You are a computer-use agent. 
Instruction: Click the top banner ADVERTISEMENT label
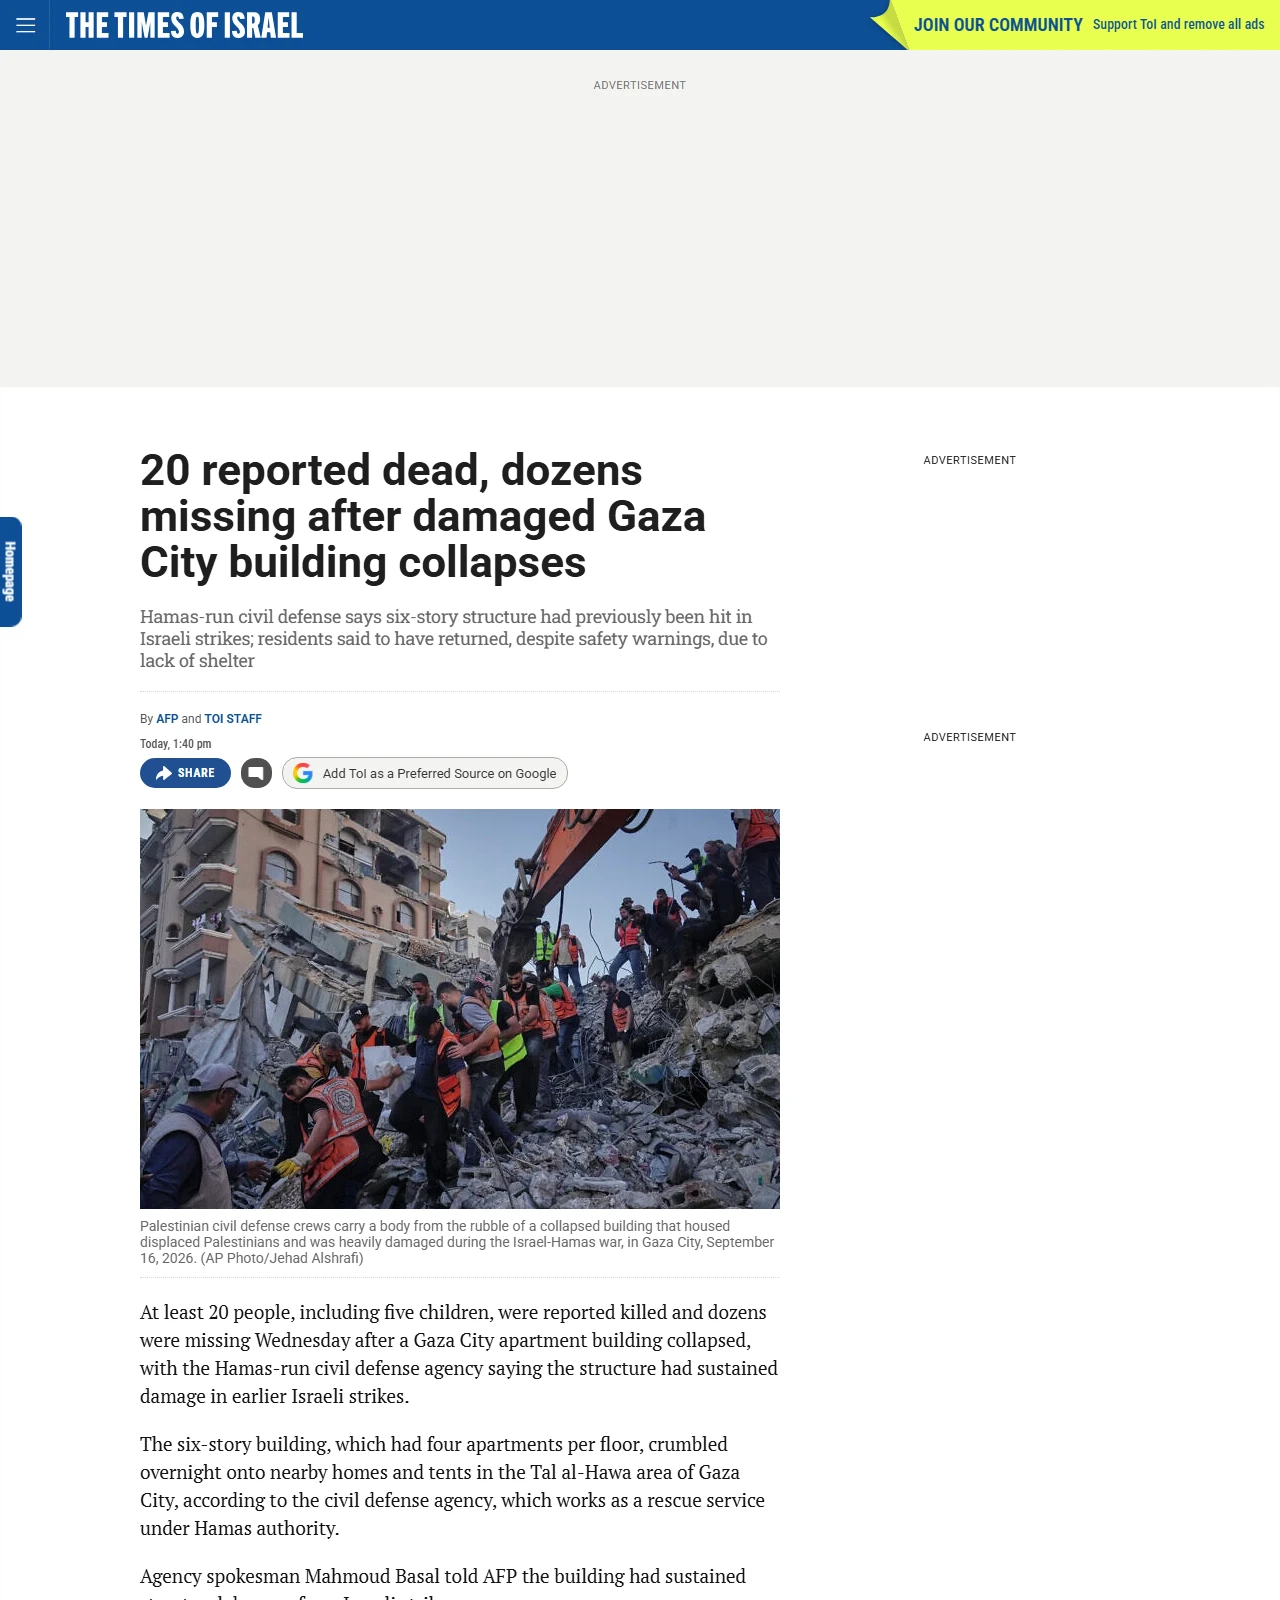(x=640, y=85)
